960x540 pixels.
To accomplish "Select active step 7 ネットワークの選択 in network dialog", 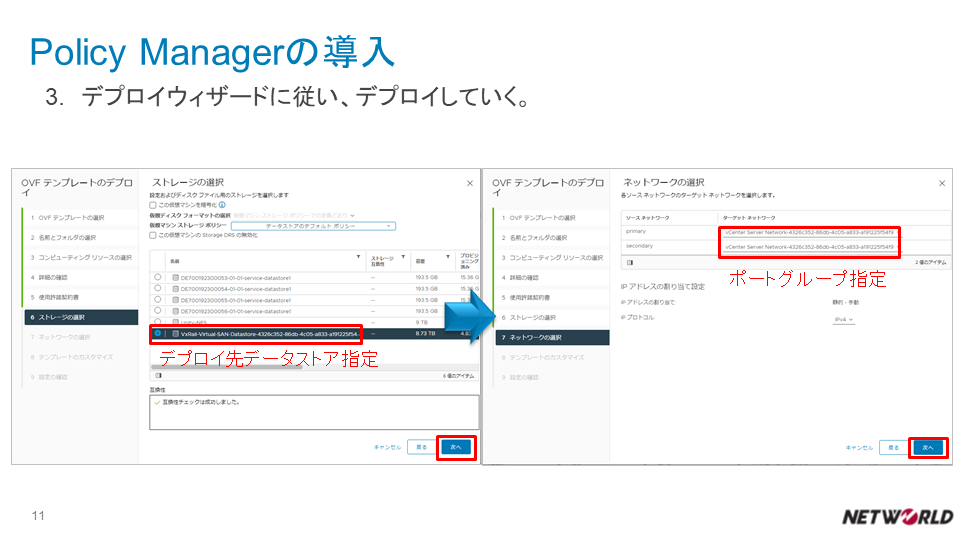I will click(553, 337).
